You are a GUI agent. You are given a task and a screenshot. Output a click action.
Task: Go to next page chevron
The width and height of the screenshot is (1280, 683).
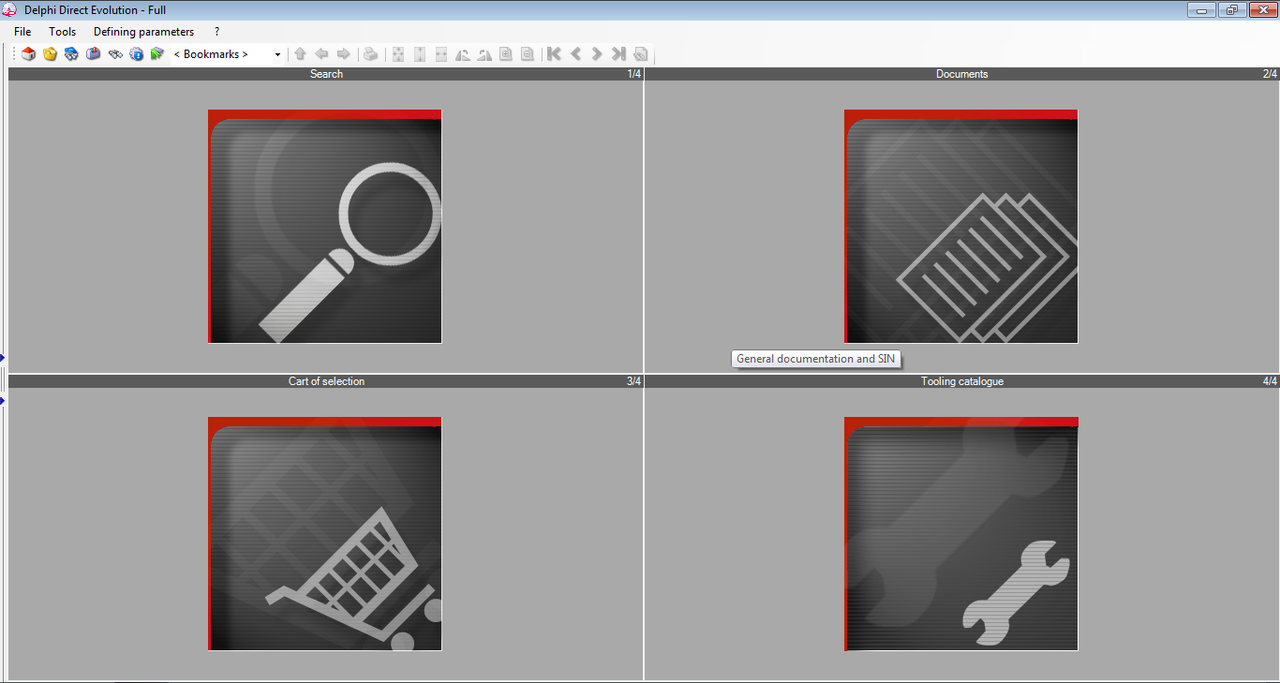[597, 54]
